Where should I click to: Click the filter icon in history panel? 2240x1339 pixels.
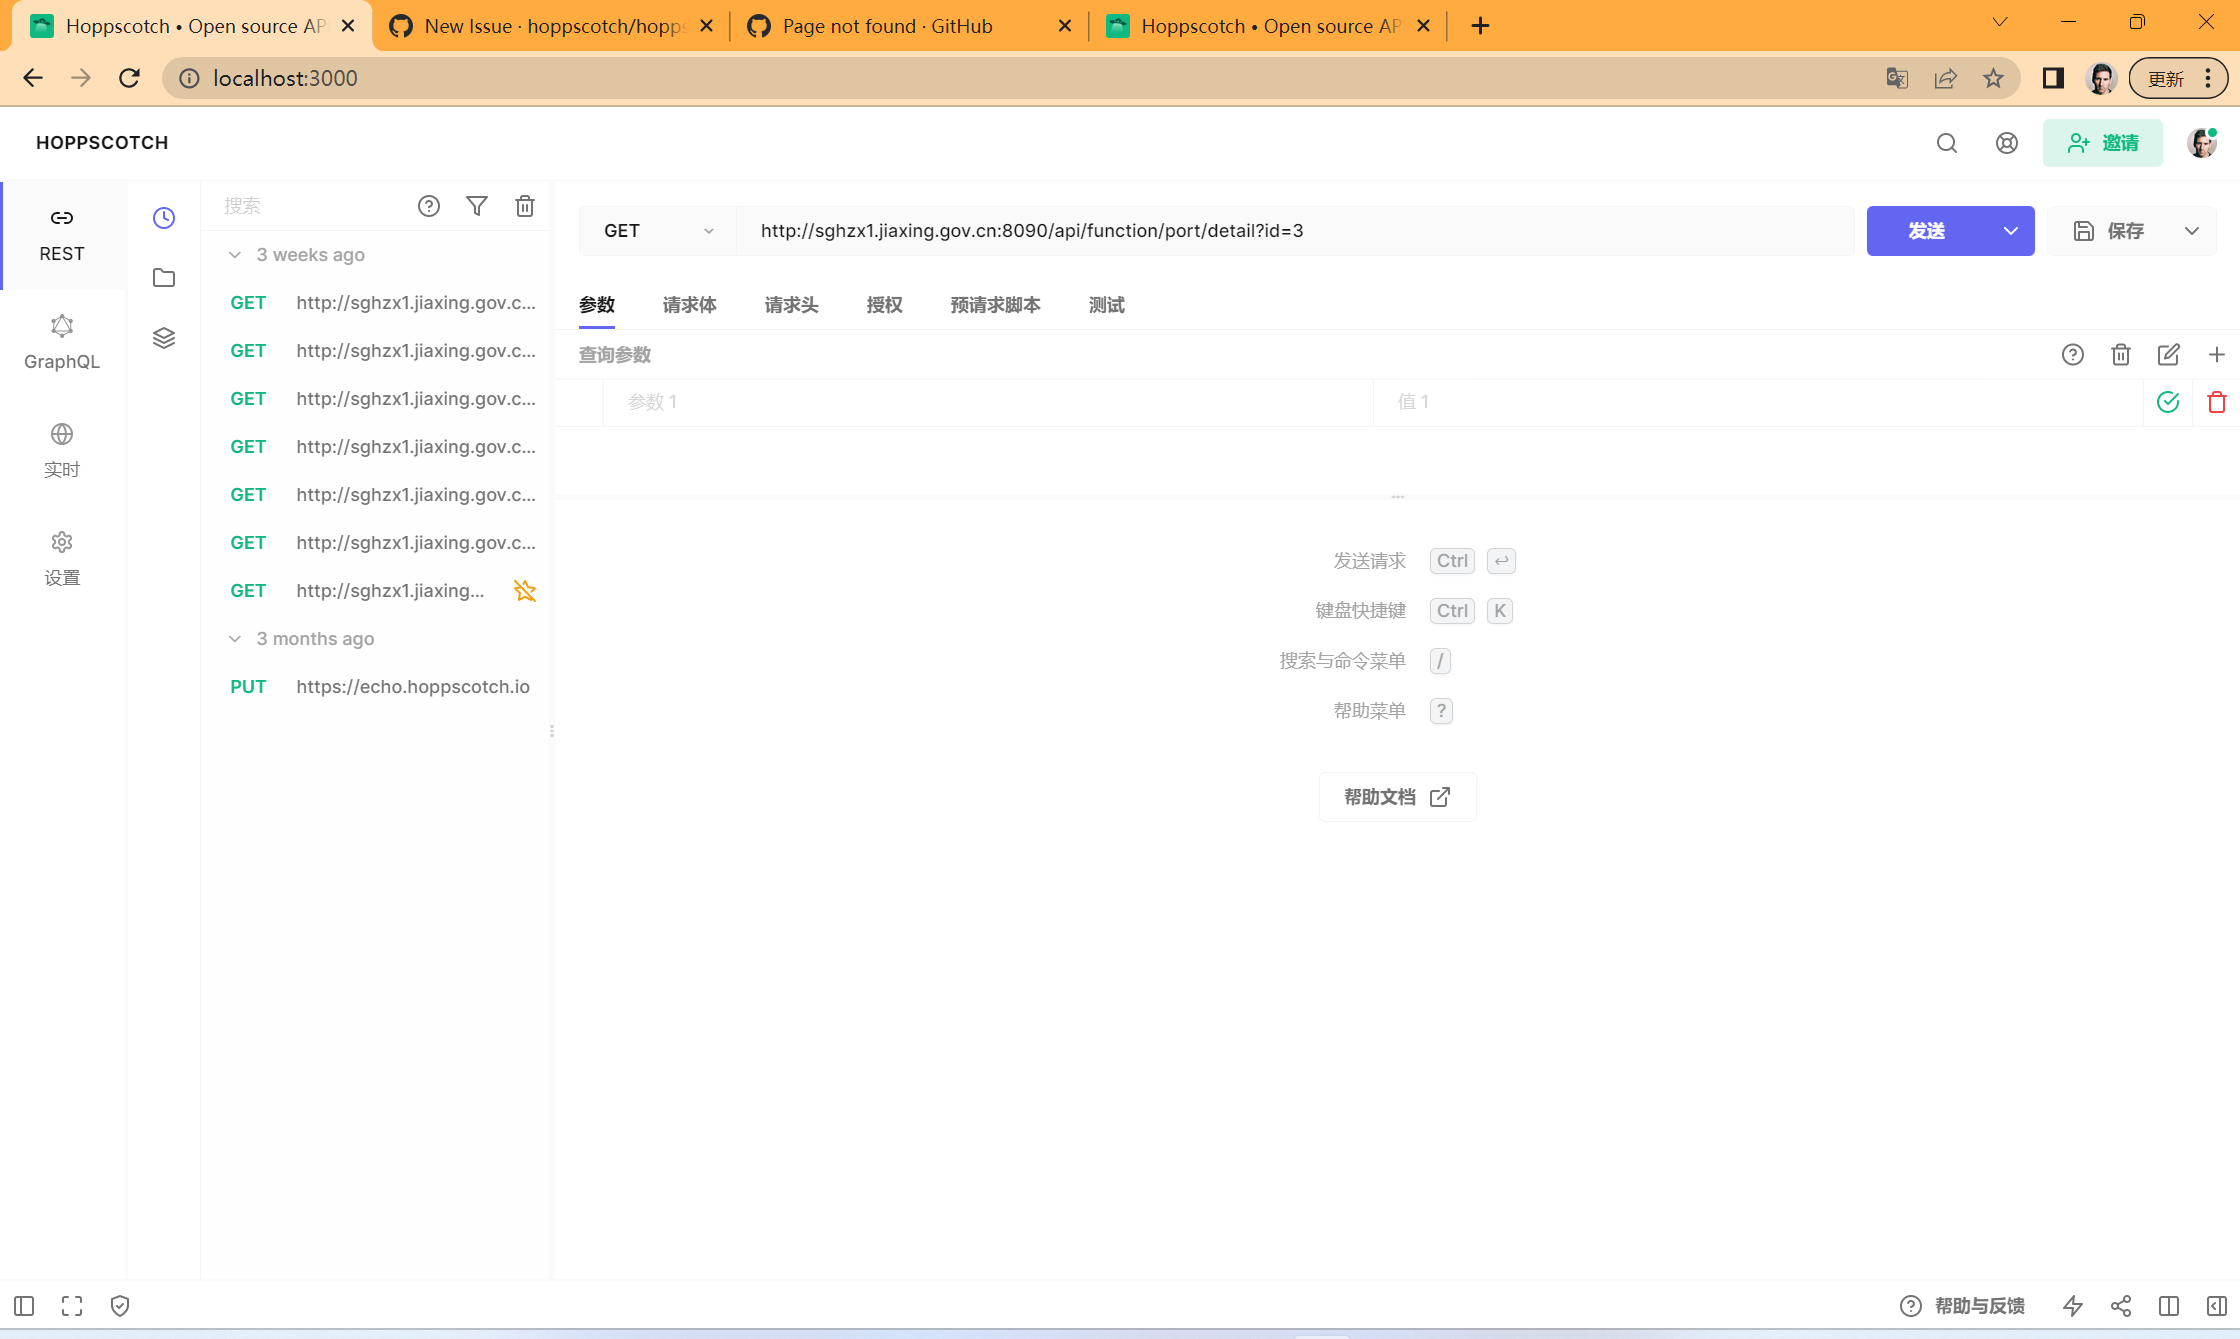pyautogui.click(x=477, y=206)
